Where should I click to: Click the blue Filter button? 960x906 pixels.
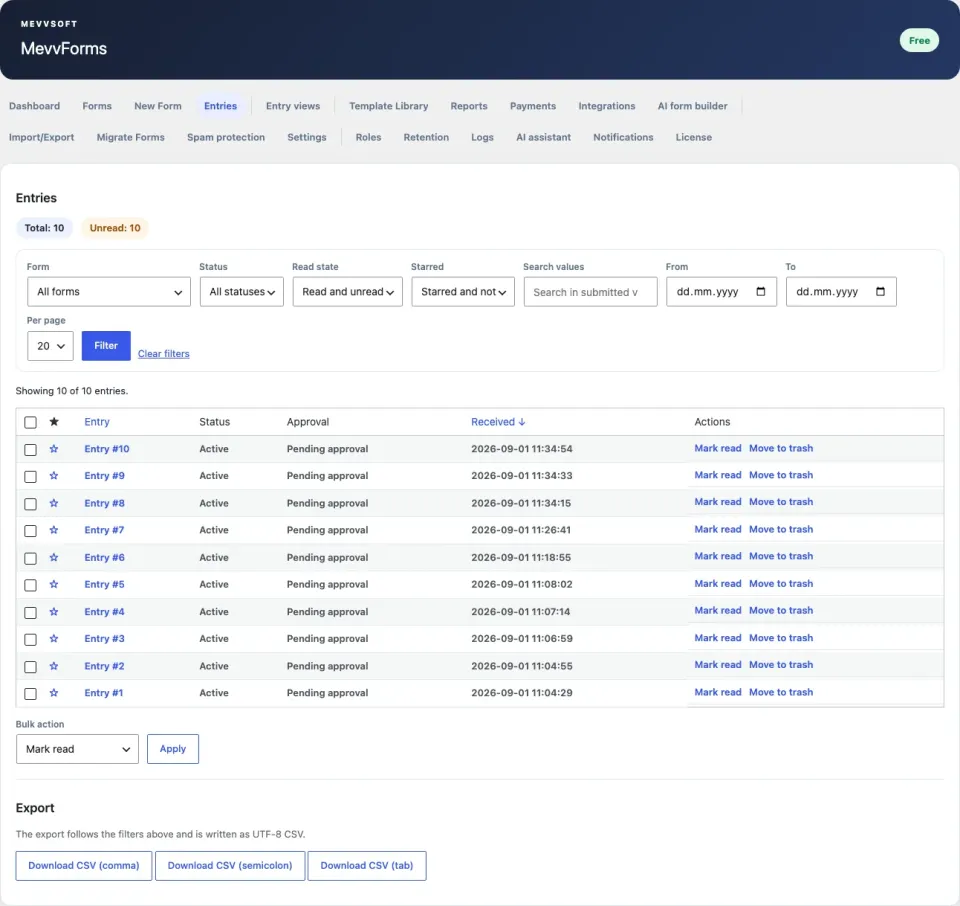coord(106,346)
